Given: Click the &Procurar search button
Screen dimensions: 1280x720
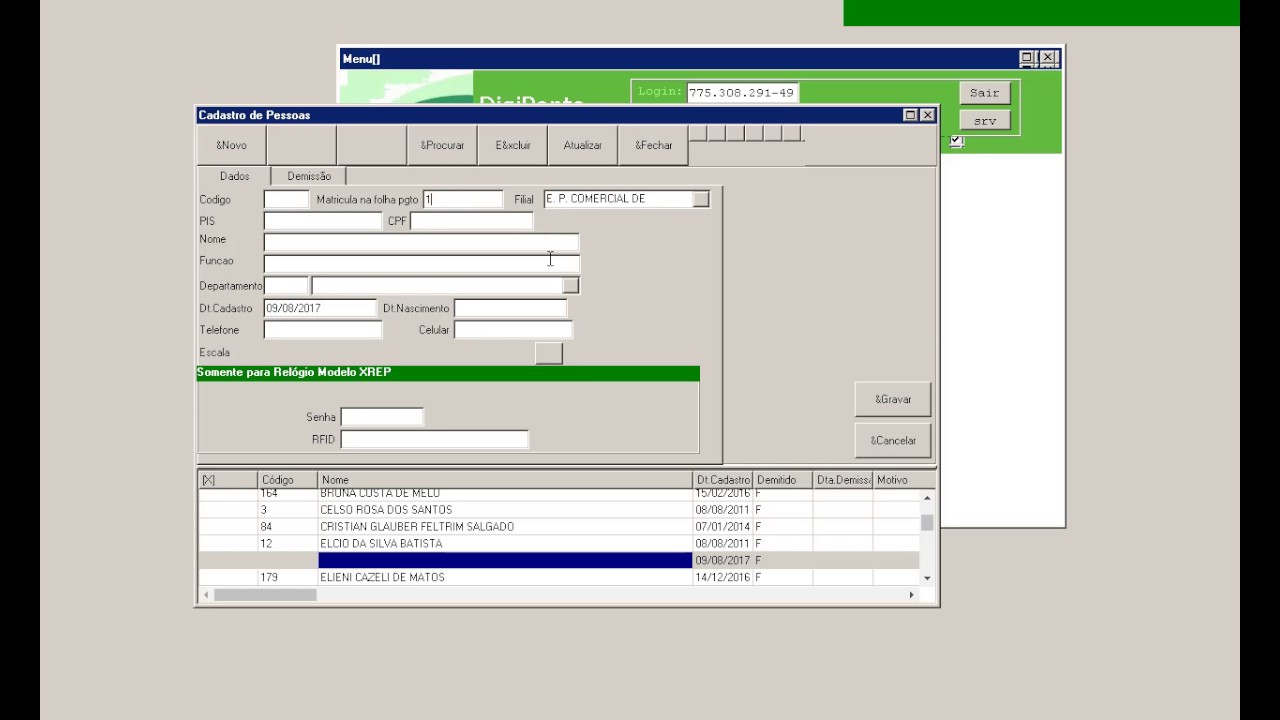Looking at the screenshot, I should point(442,145).
